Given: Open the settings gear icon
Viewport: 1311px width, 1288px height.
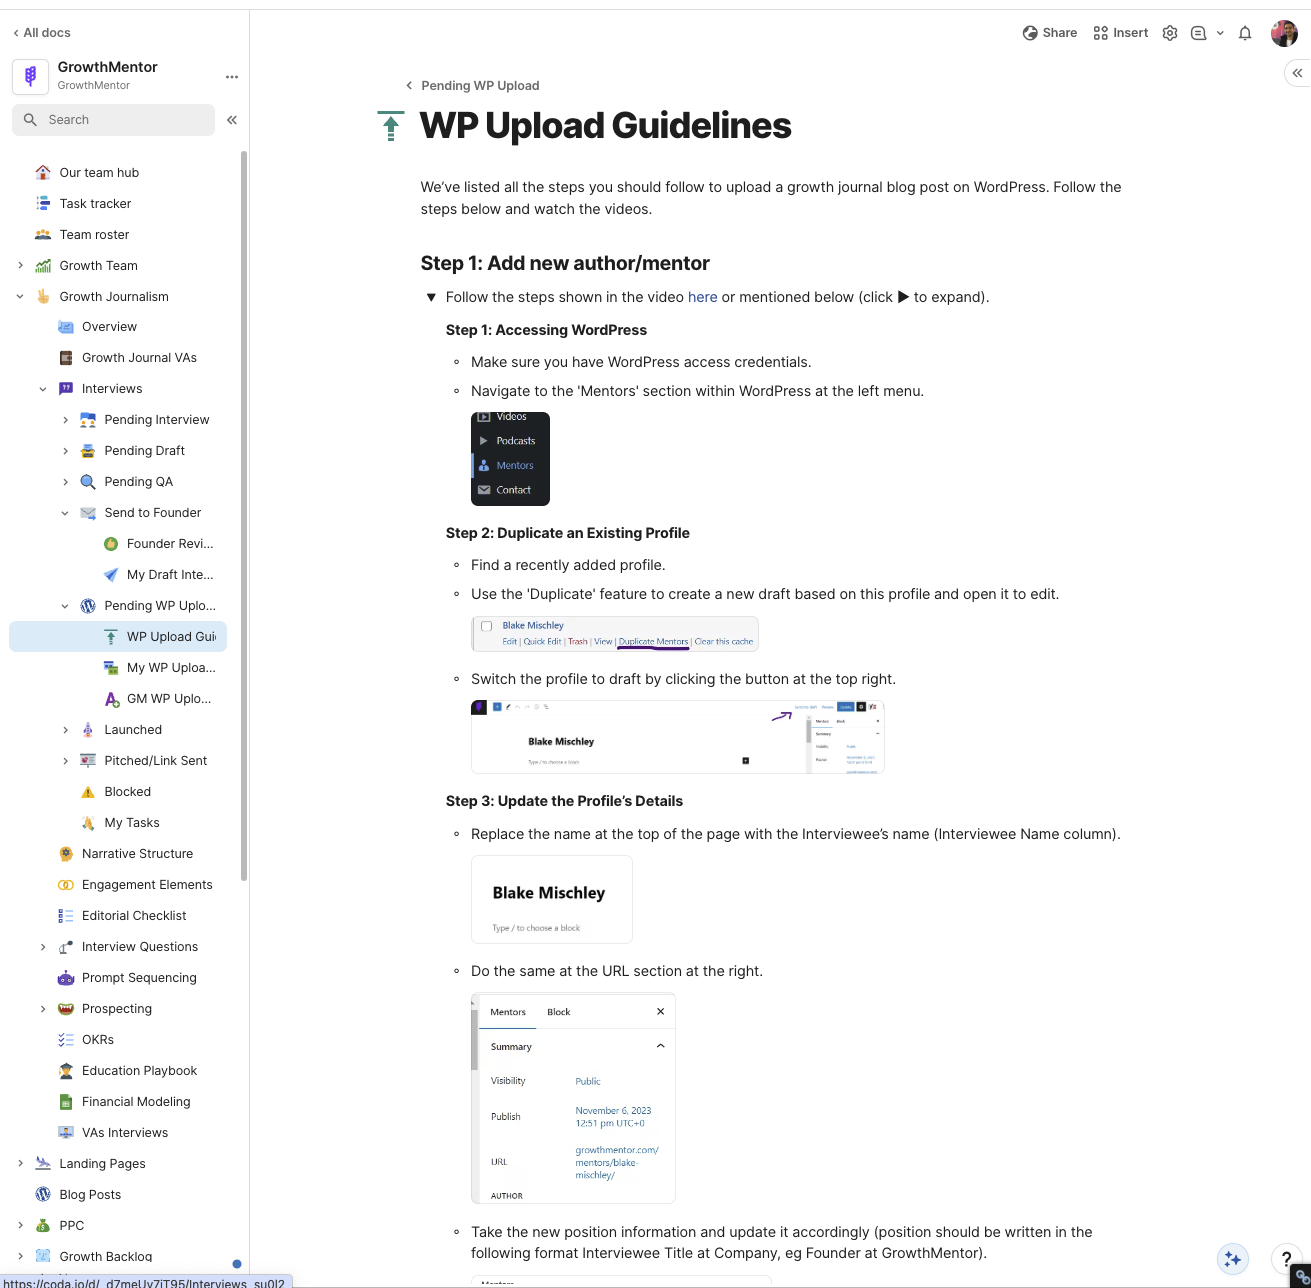Looking at the screenshot, I should 1170,33.
